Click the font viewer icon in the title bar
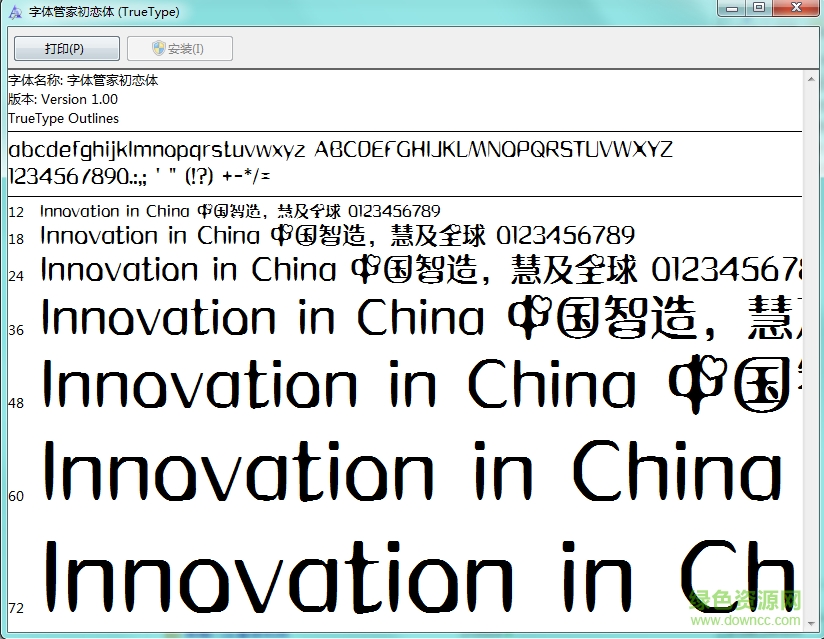 click(14, 11)
